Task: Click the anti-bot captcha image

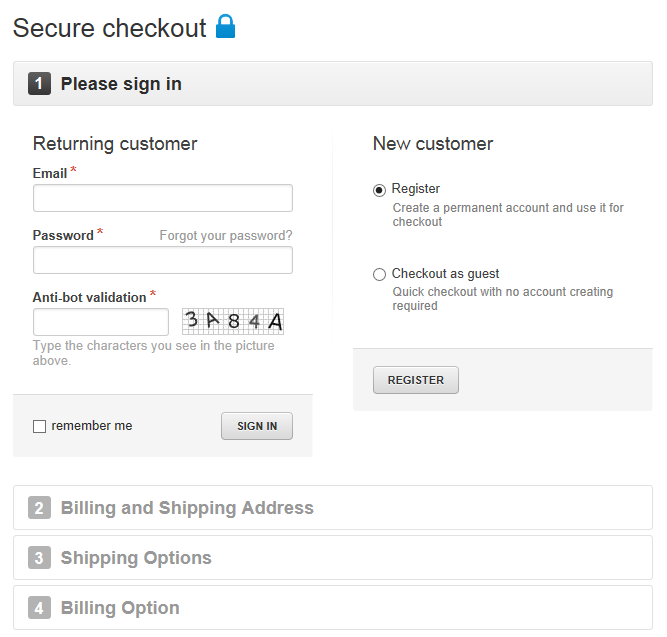Action: click(x=233, y=321)
